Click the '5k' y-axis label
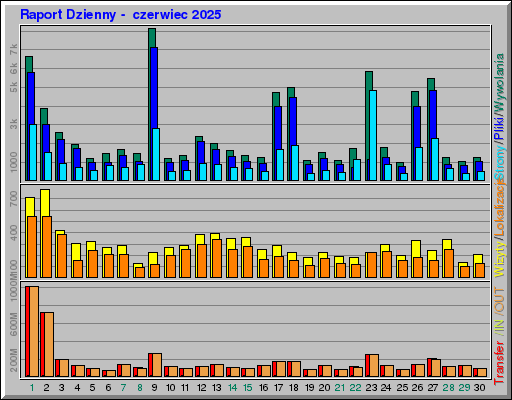Screen dimensions: 512x400 tap(14, 87)
